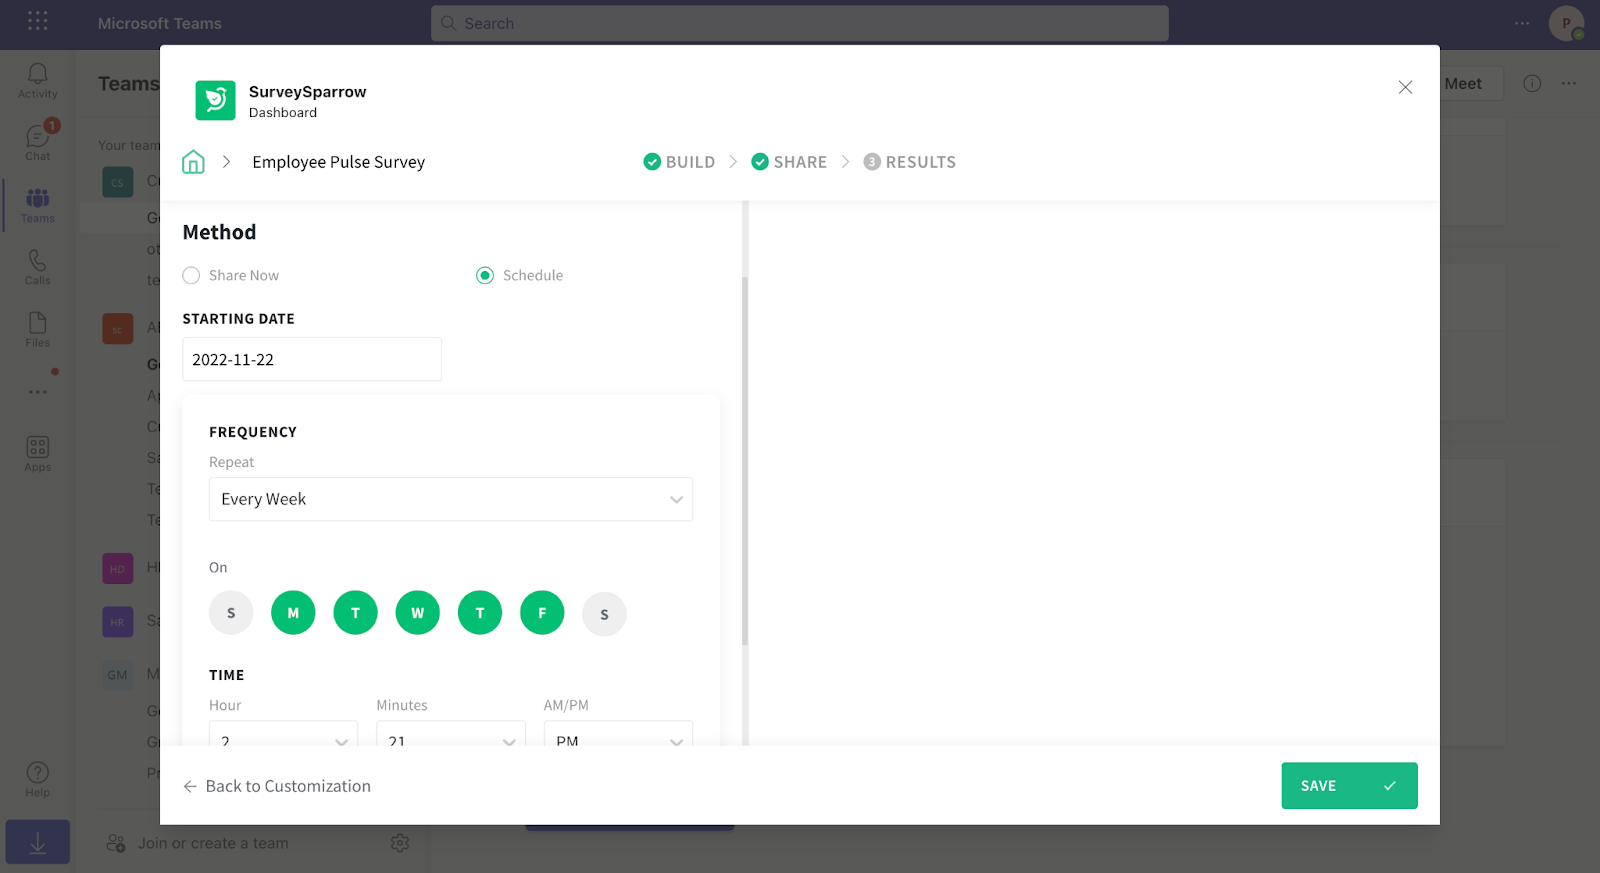The height and width of the screenshot is (873, 1600).
Task: Click the 'Microsoft Teams' title text
Action: 160,23
